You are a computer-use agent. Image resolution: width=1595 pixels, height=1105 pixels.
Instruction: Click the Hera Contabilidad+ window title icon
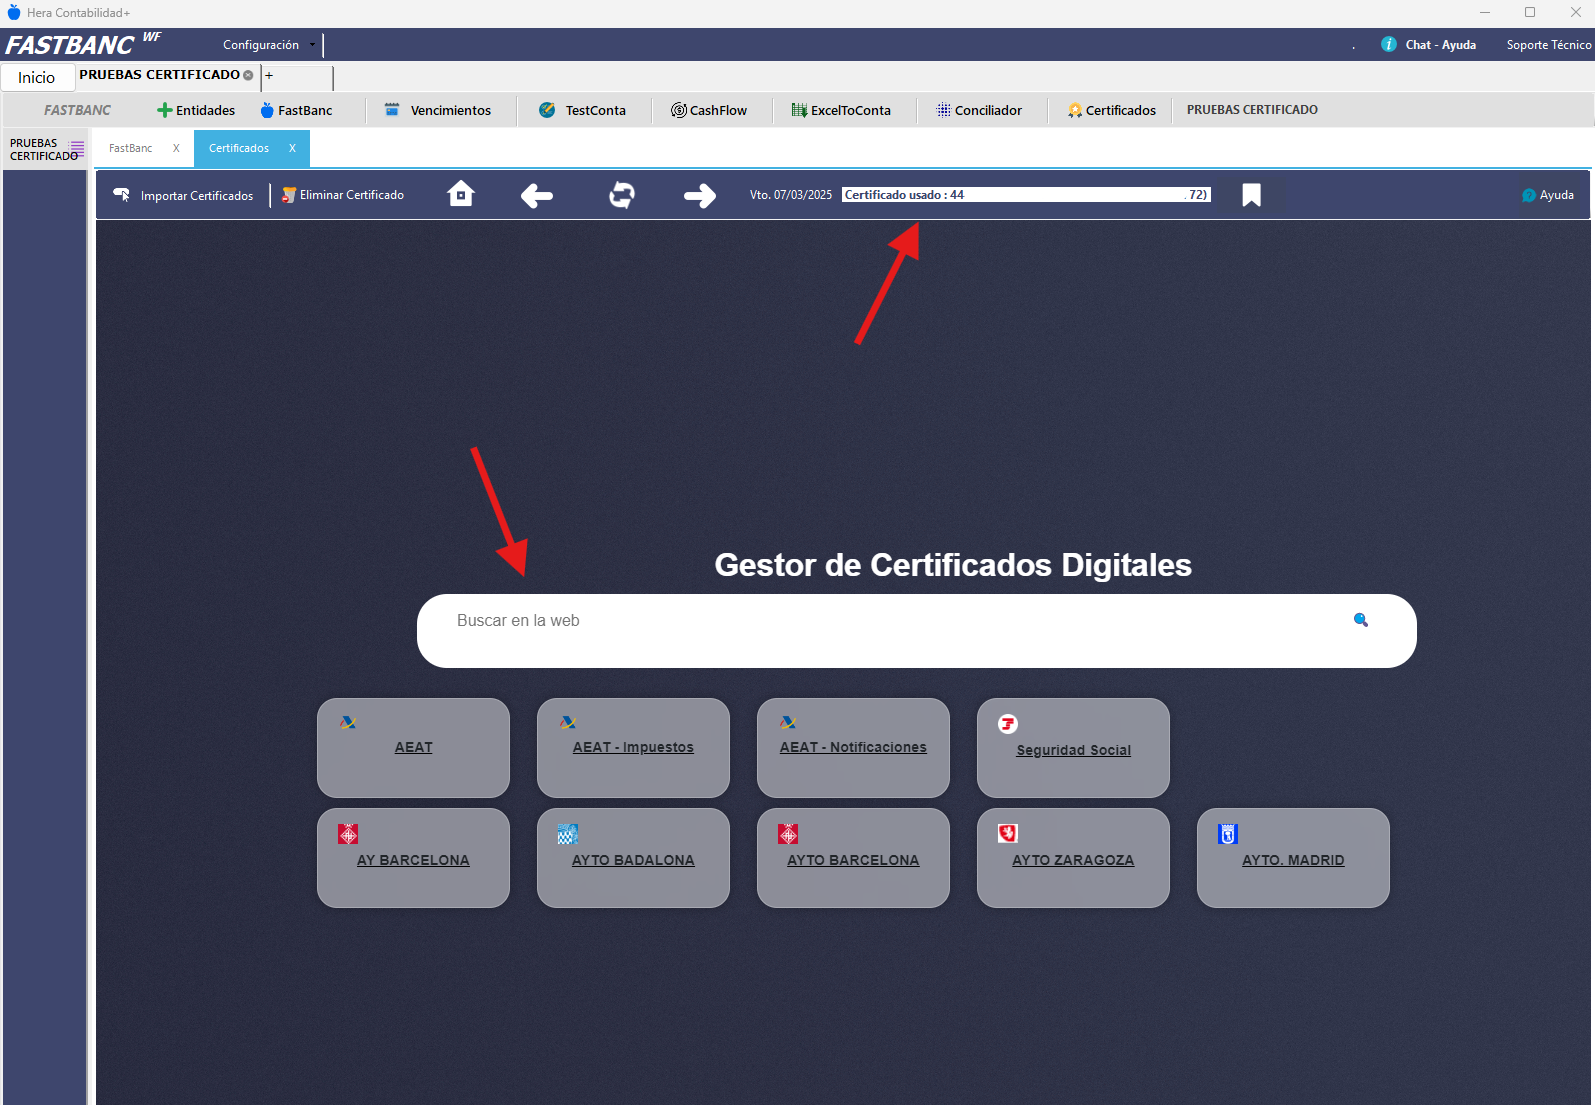tap(14, 12)
